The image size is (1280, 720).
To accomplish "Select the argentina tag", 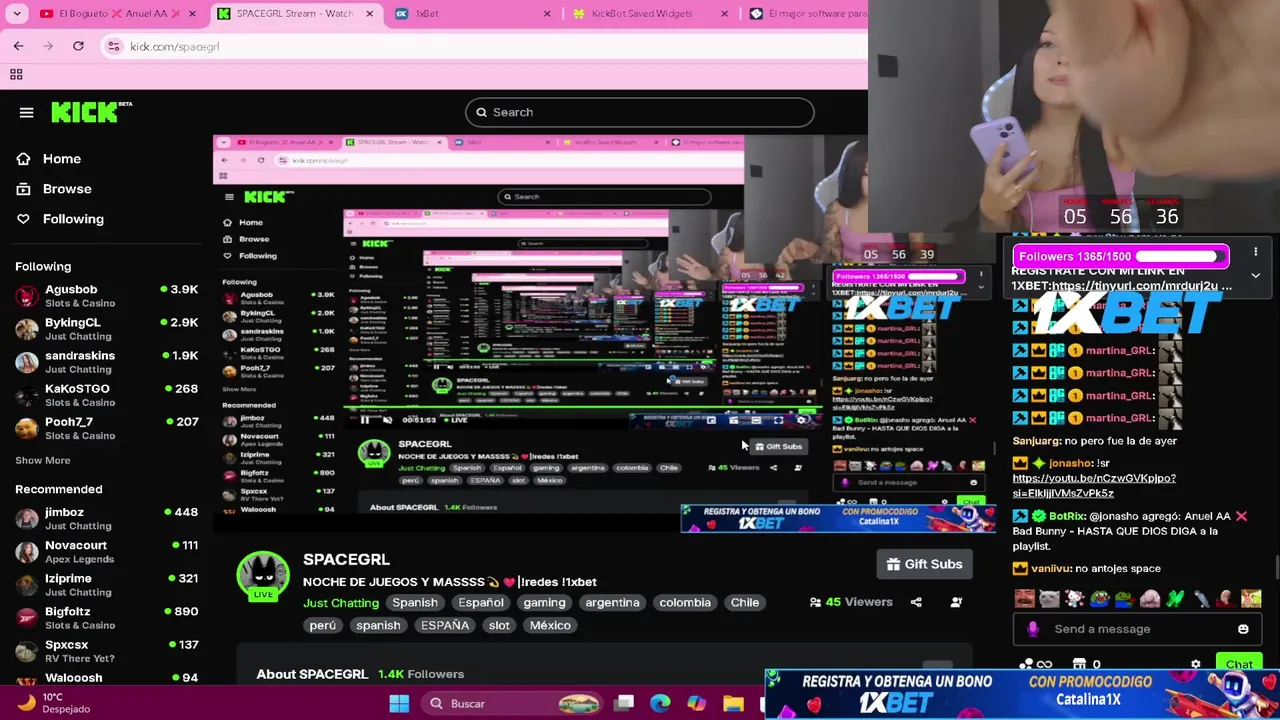I will click(x=612, y=602).
